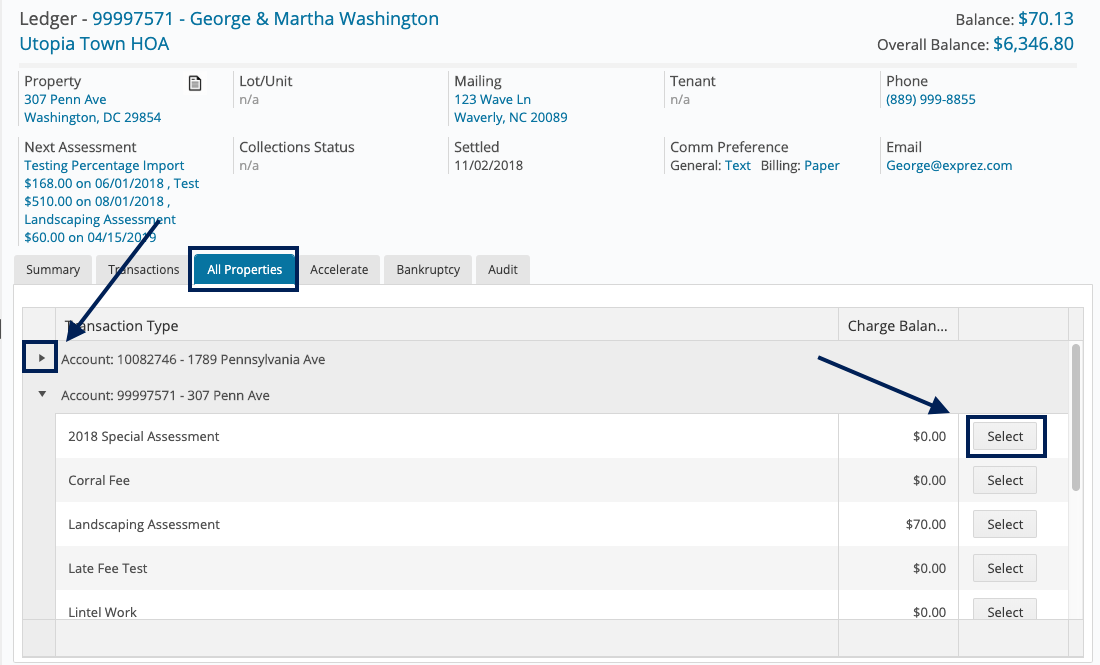The height and width of the screenshot is (665, 1100).
Task: Open Landscaping Assessment next assessment link
Action: pyautogui.click(x=100, y=220)
